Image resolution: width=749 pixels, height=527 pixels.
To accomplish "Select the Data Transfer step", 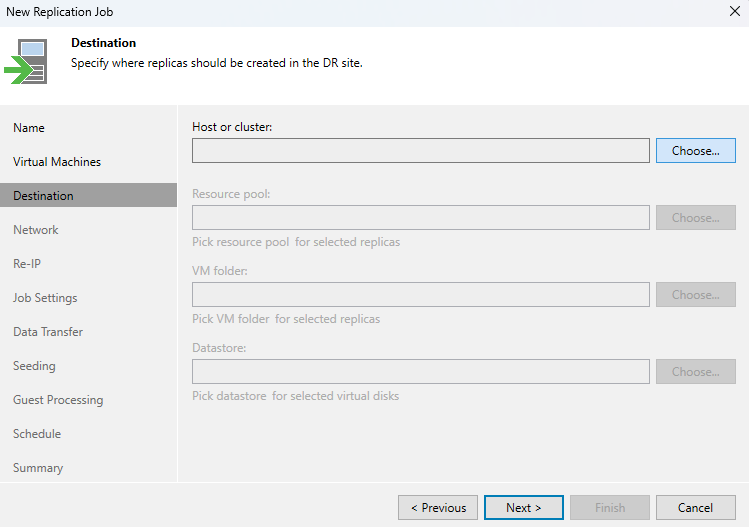I will pyautogui.click(x=48, y=332).
